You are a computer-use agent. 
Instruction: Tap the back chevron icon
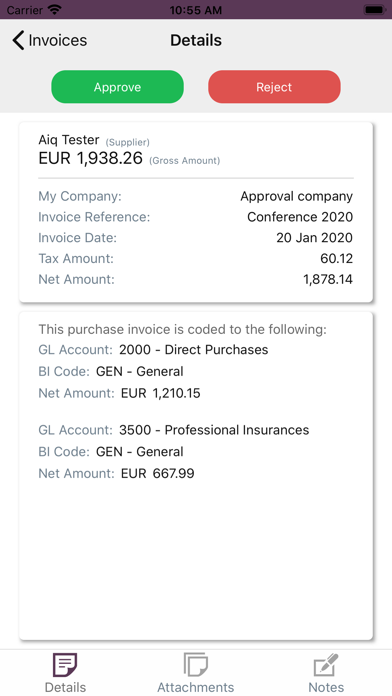pyautogui.click(x=18, y=40)
